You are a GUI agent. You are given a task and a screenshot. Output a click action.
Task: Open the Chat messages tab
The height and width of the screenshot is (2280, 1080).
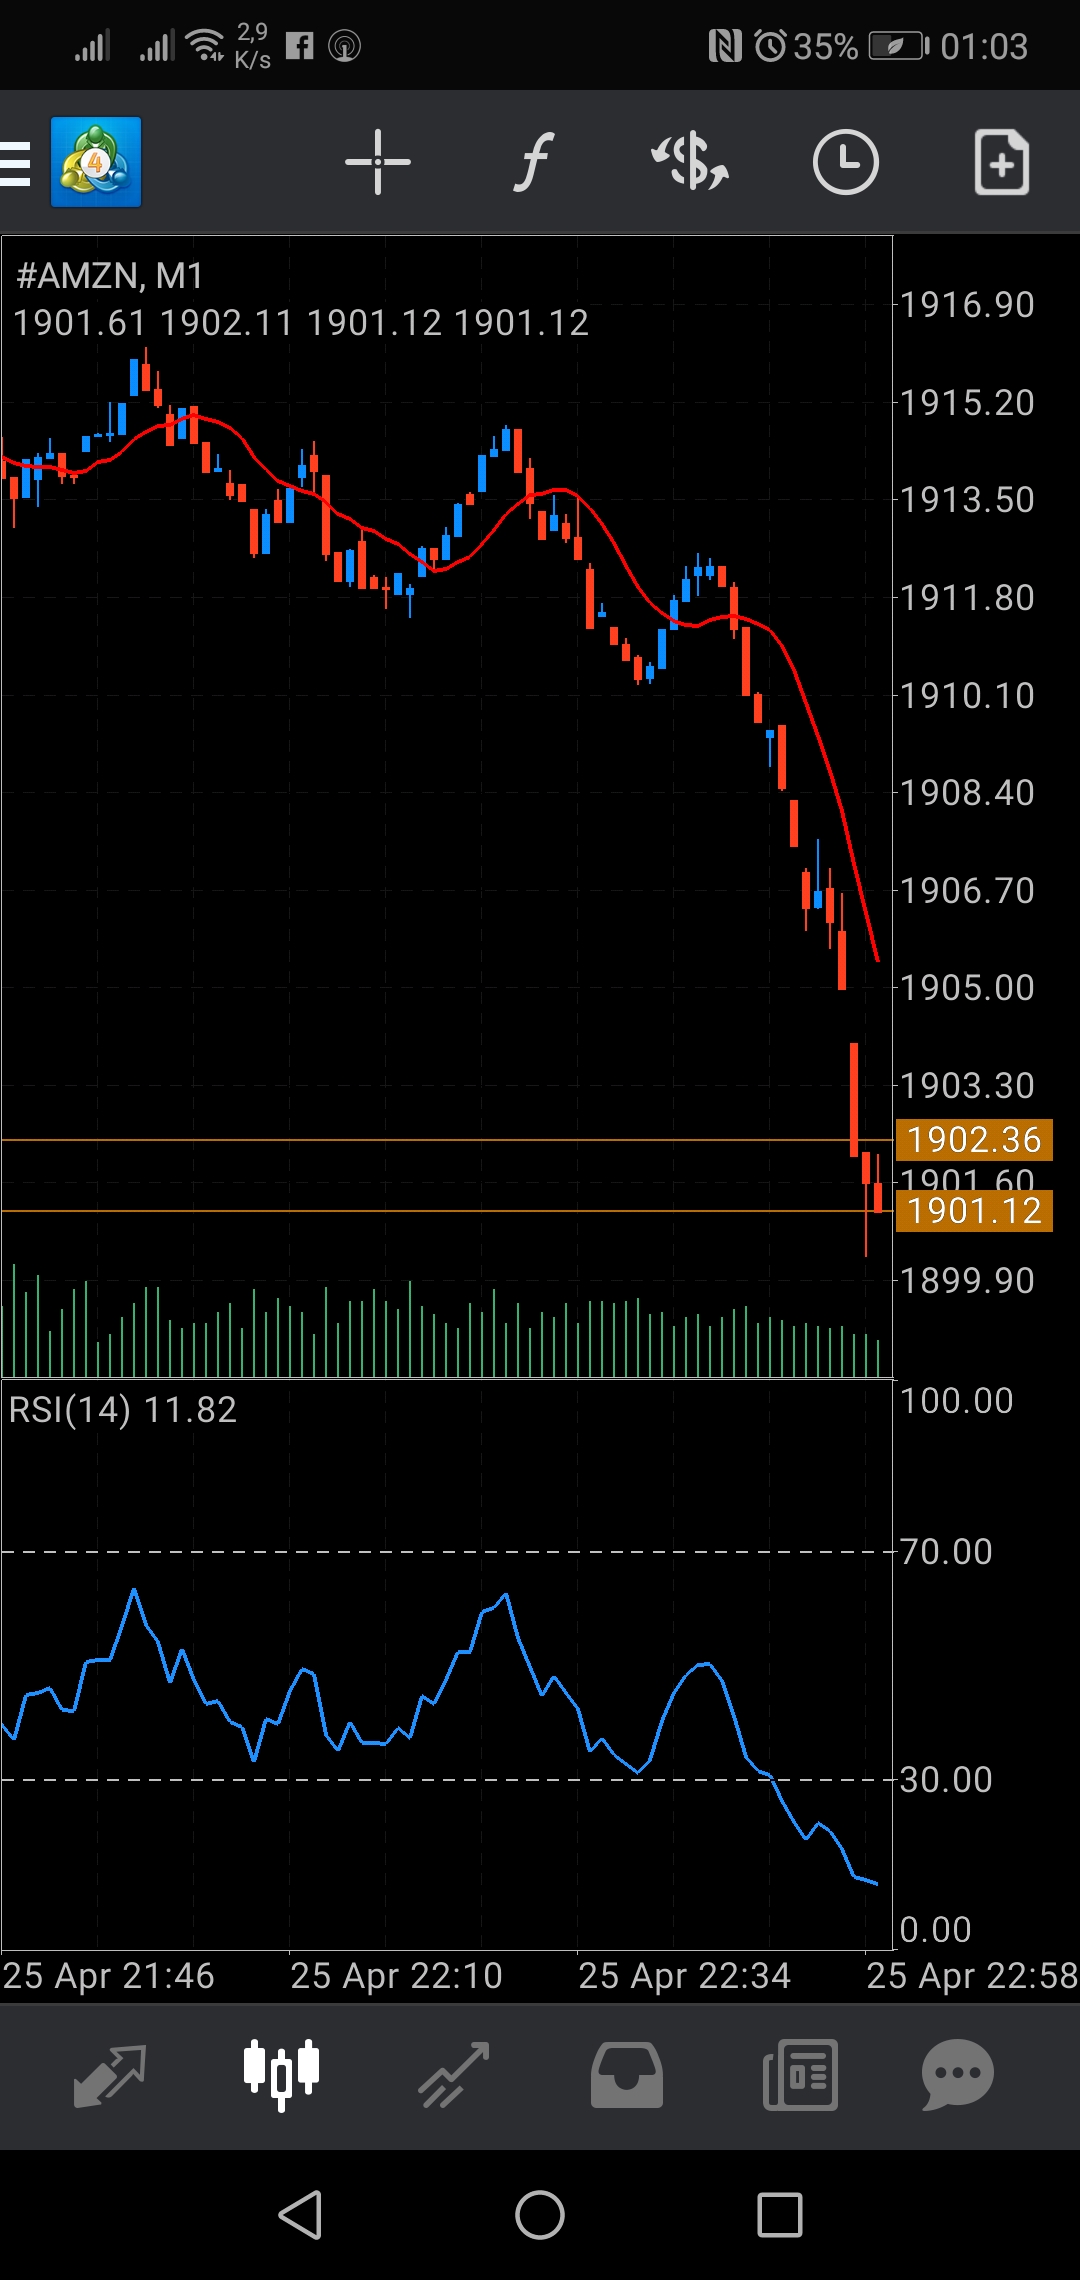click(x=957, y=2075)
